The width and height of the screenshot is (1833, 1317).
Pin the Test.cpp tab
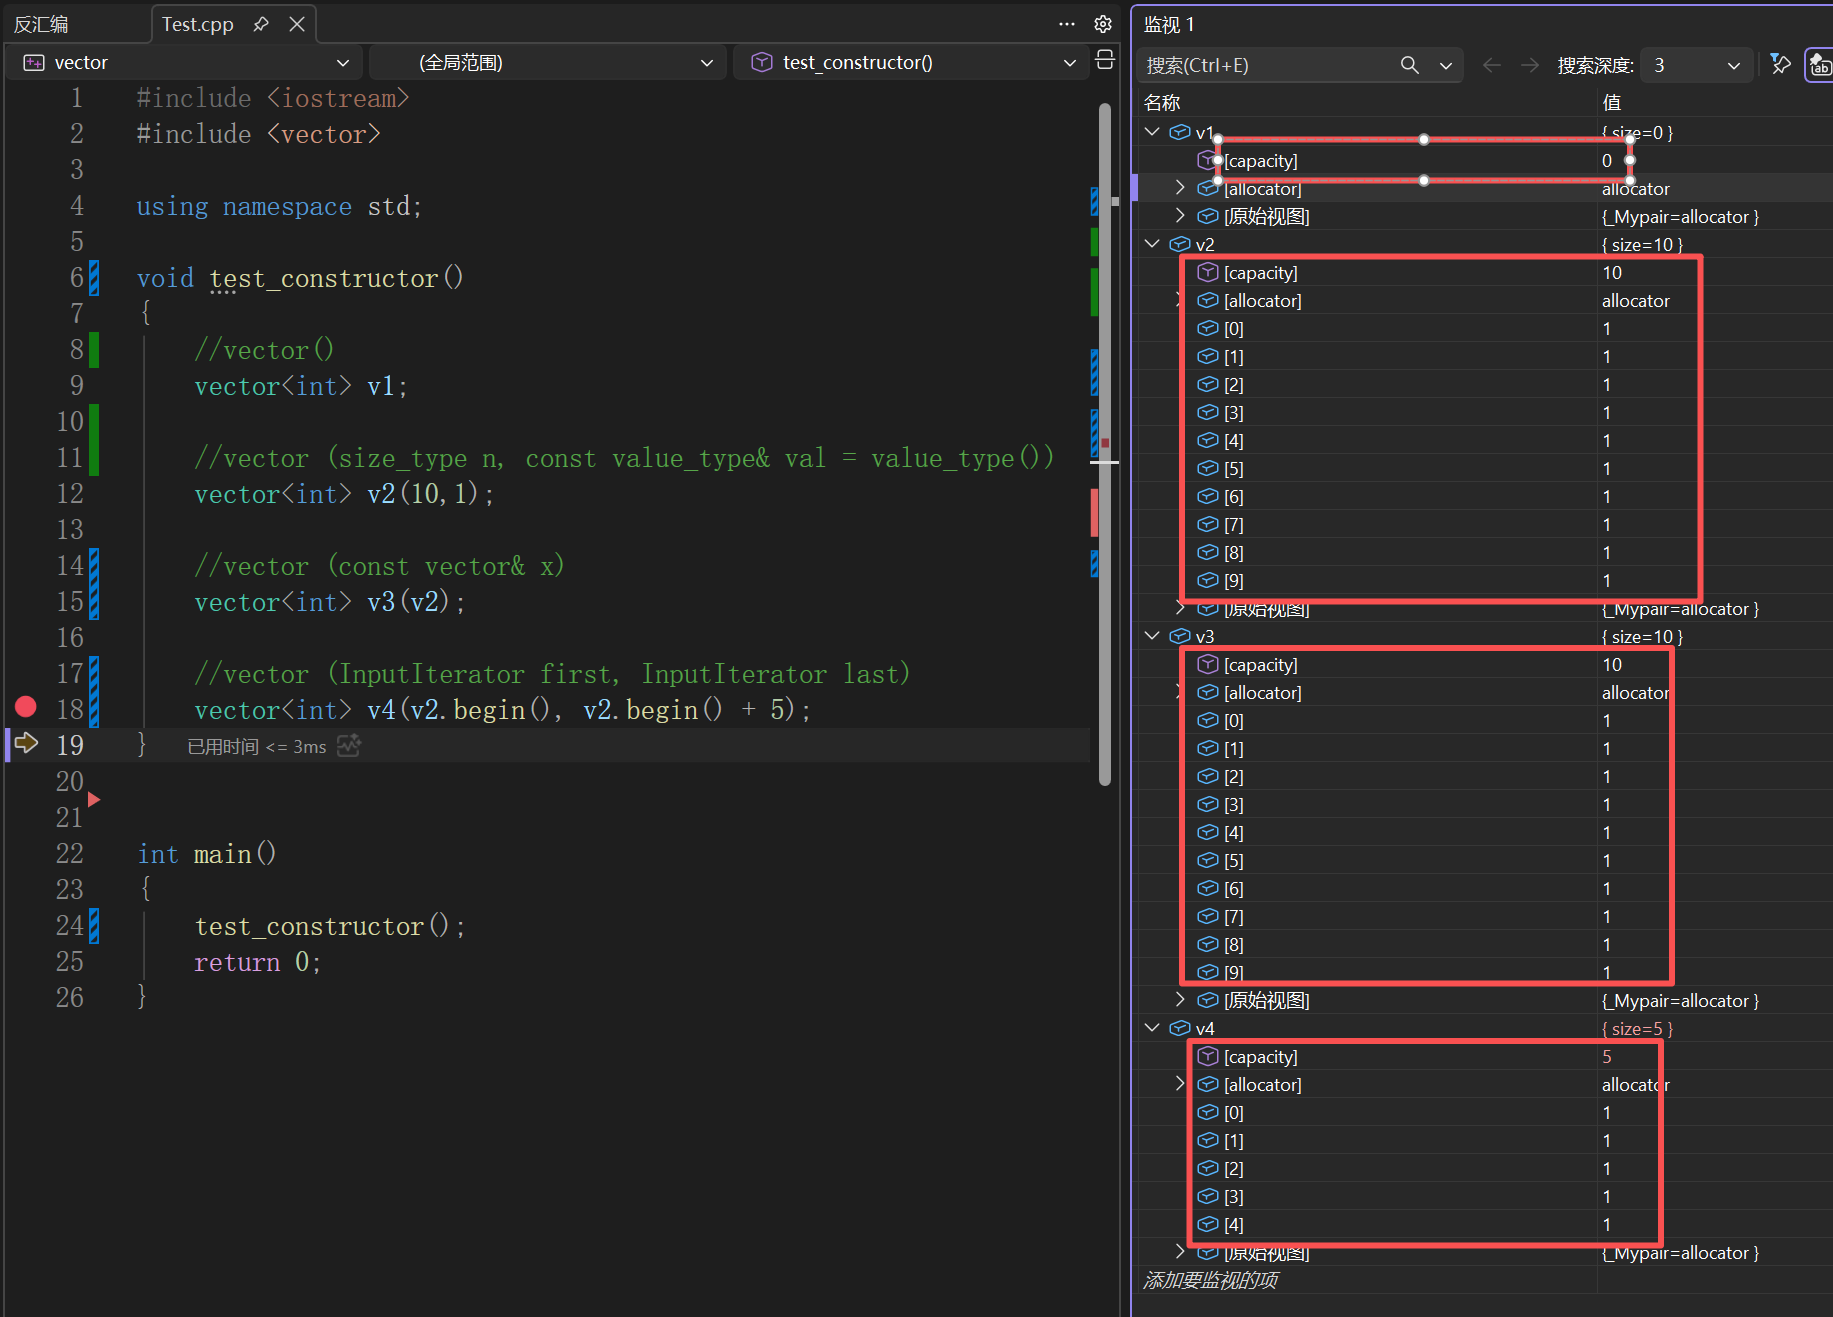(261, 24)
